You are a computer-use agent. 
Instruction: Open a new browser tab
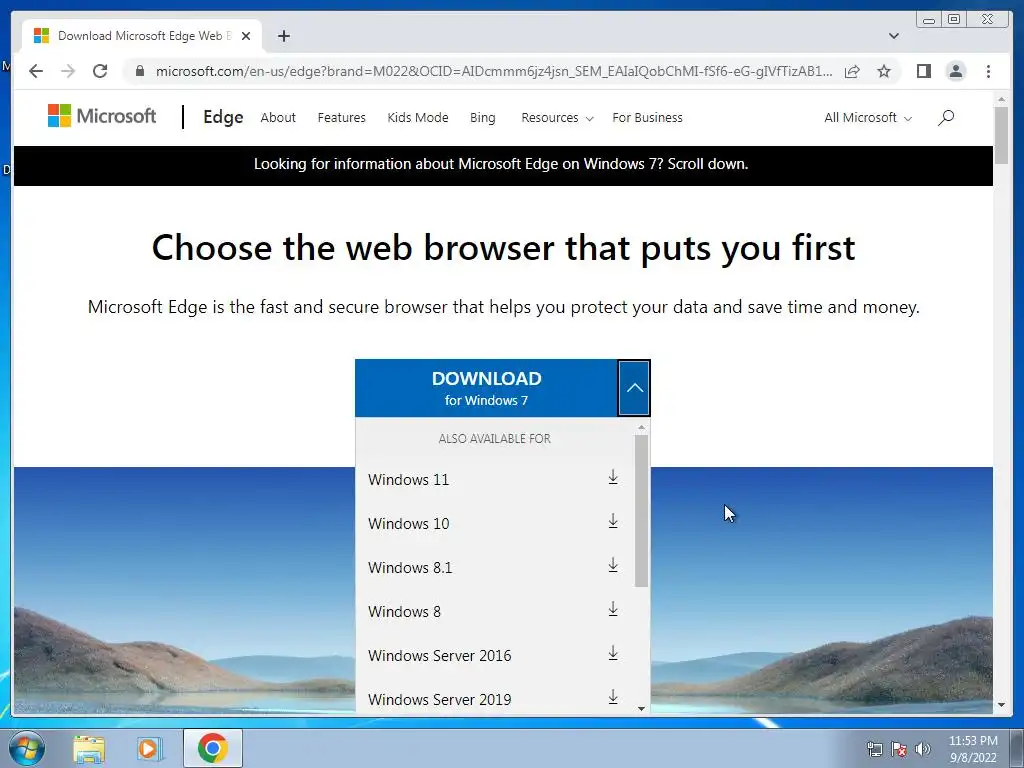283,36
